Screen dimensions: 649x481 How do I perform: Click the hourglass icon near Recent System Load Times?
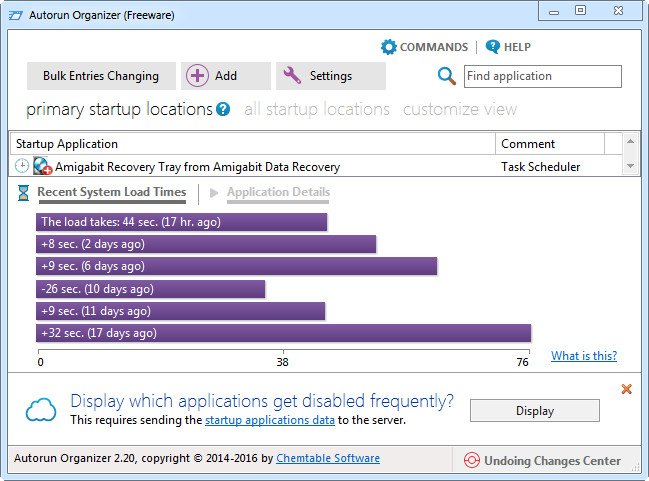point(23,193)
